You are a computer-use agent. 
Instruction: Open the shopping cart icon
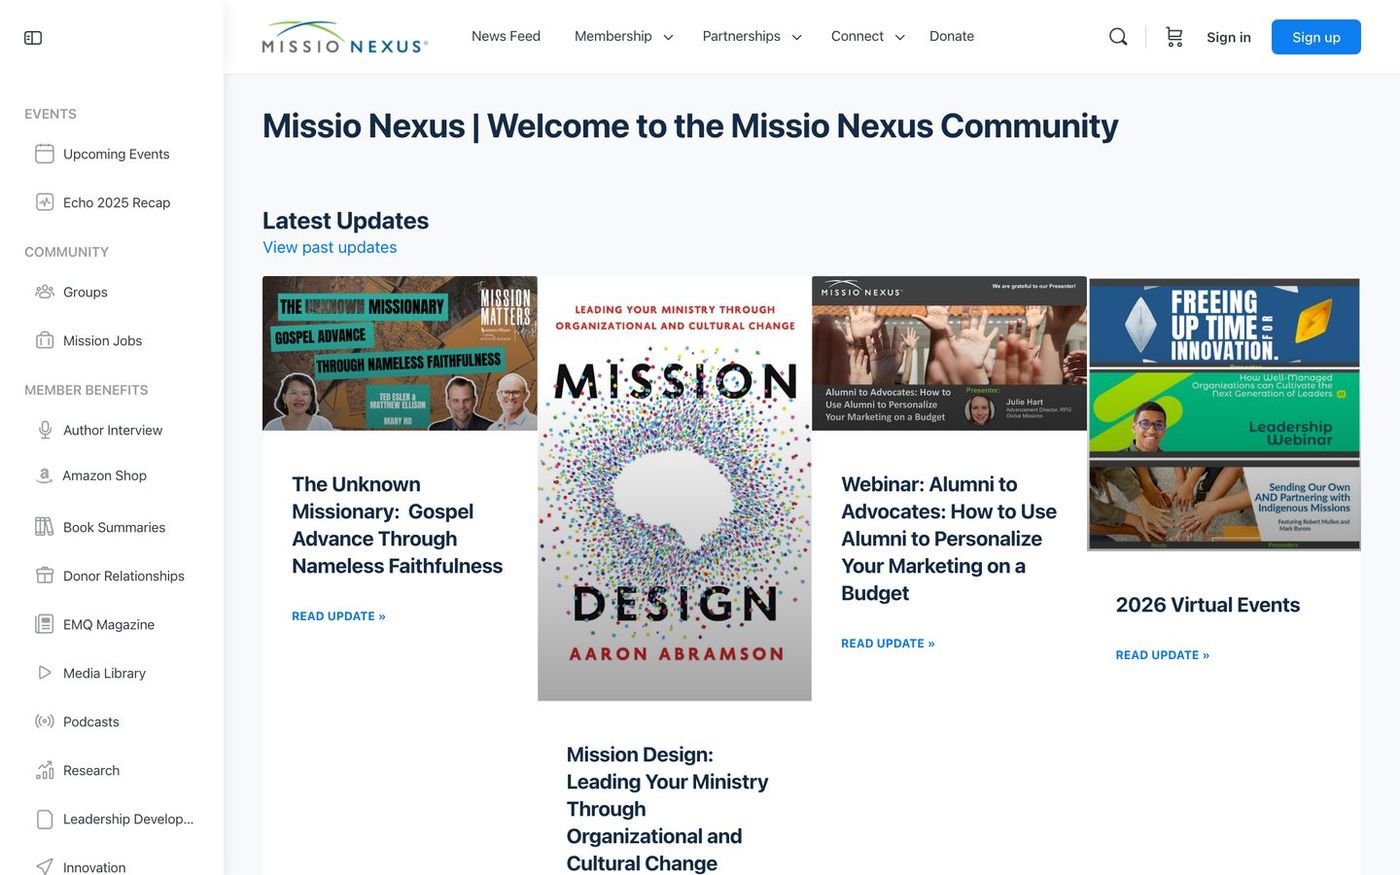[1174, 37]
